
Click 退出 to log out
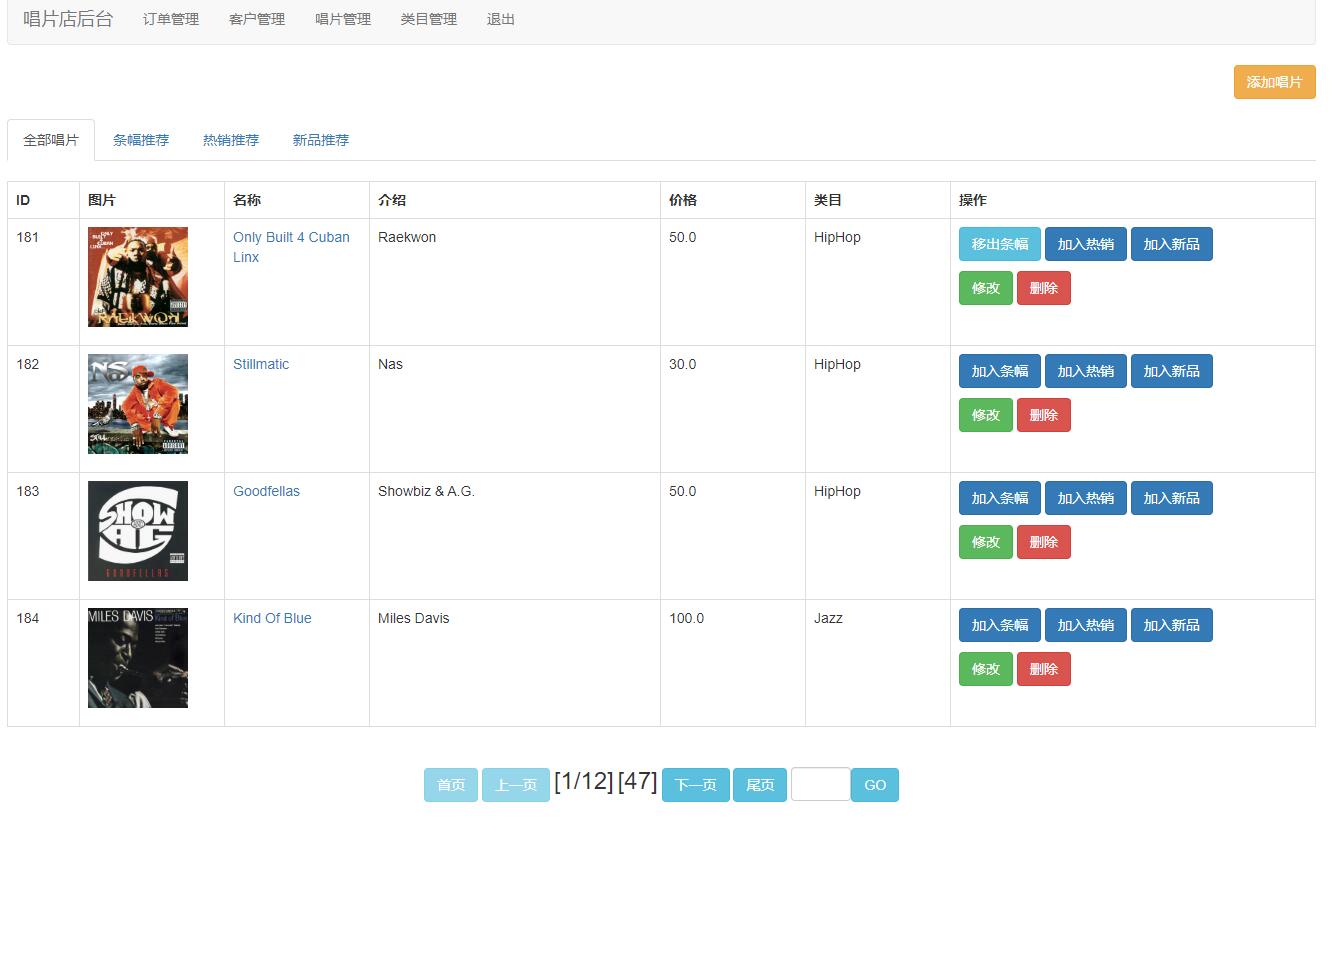pyautogui.click(x=499, y=19)
